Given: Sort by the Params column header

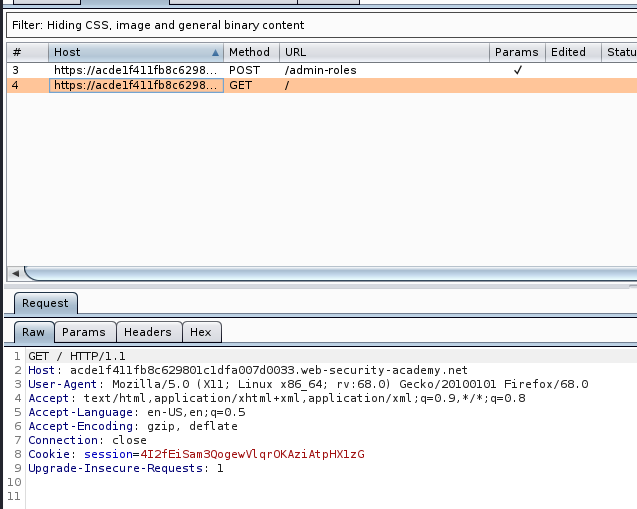Looking at the screenshot, I should pyautogui.click(x=517, y=52).
